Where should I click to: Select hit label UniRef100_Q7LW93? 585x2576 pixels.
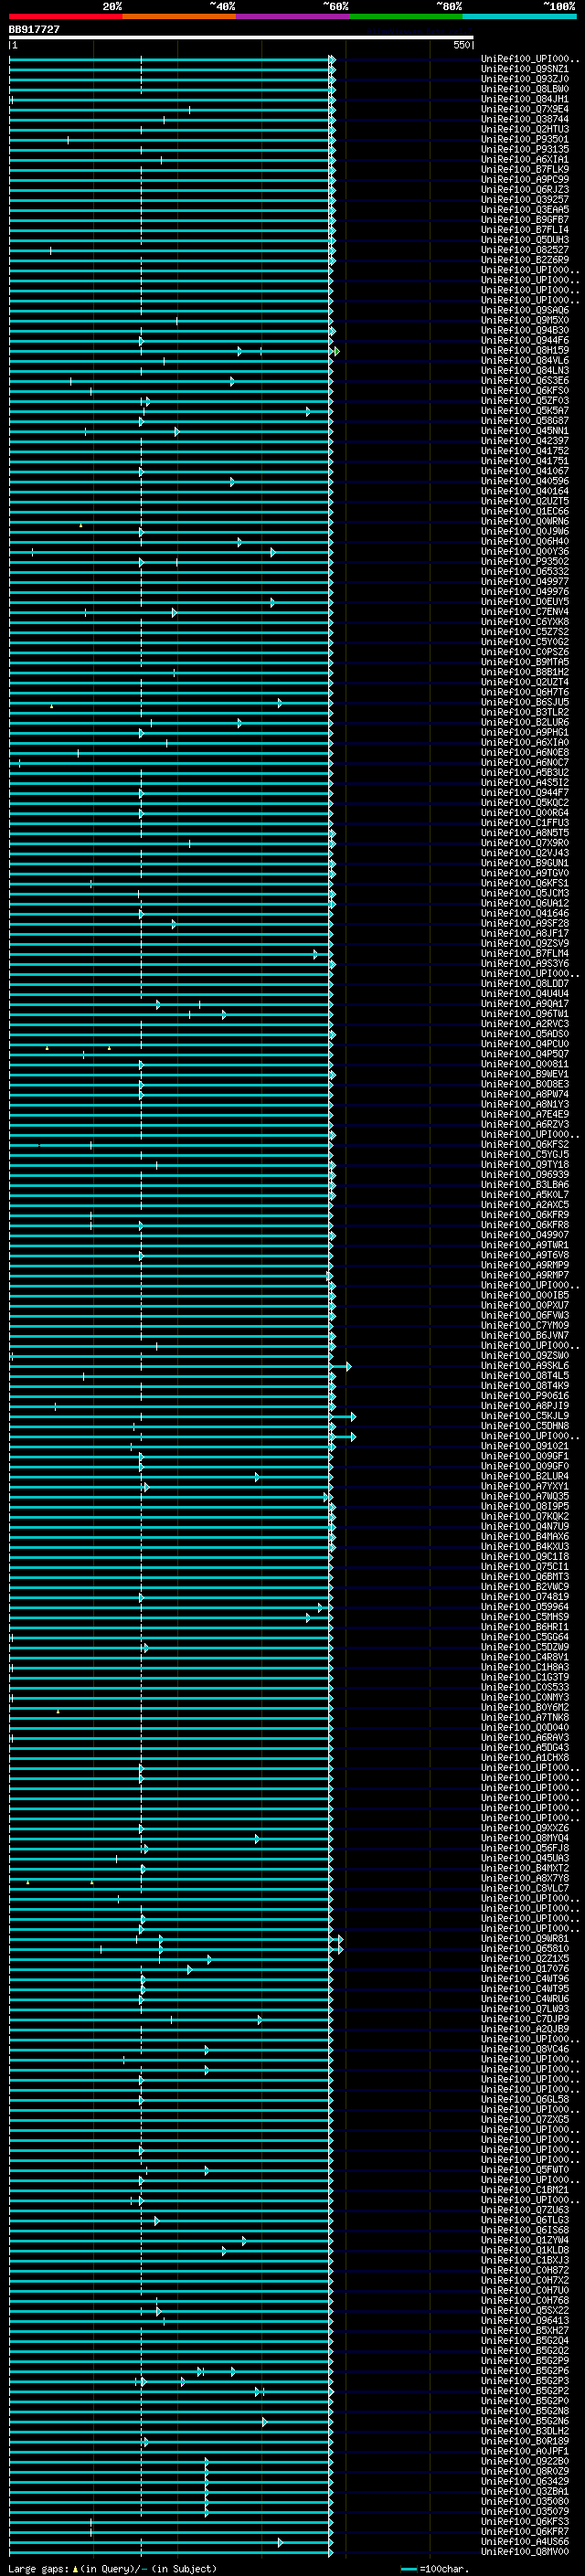coord(525,2009)
